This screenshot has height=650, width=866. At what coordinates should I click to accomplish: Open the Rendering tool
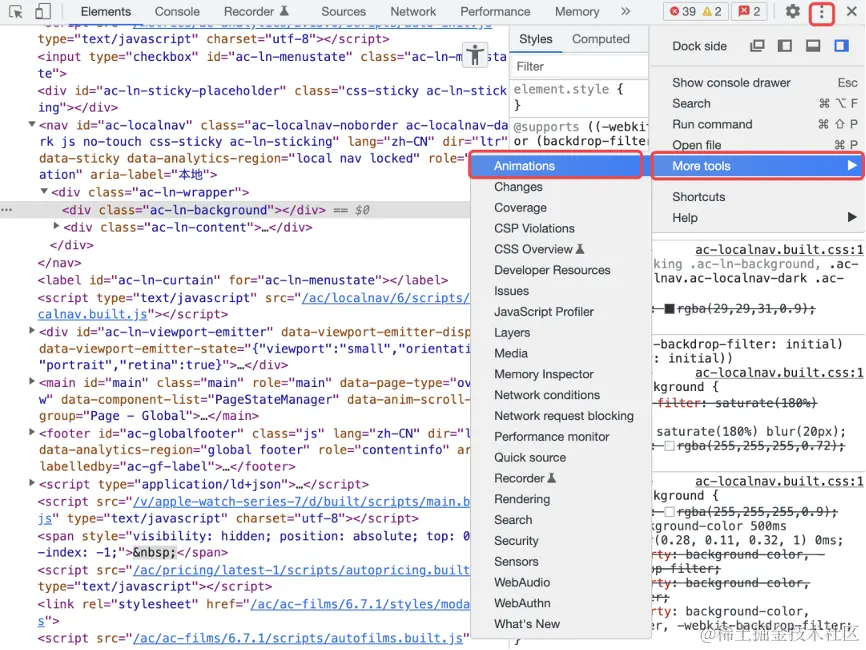coord(561,499)
